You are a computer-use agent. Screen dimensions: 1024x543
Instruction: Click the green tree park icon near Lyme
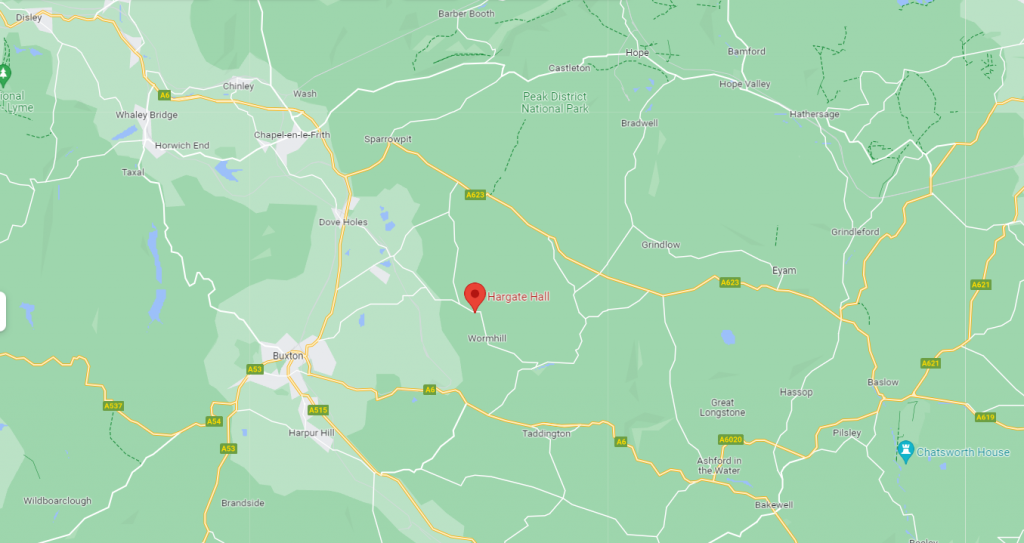click(4, 75)
